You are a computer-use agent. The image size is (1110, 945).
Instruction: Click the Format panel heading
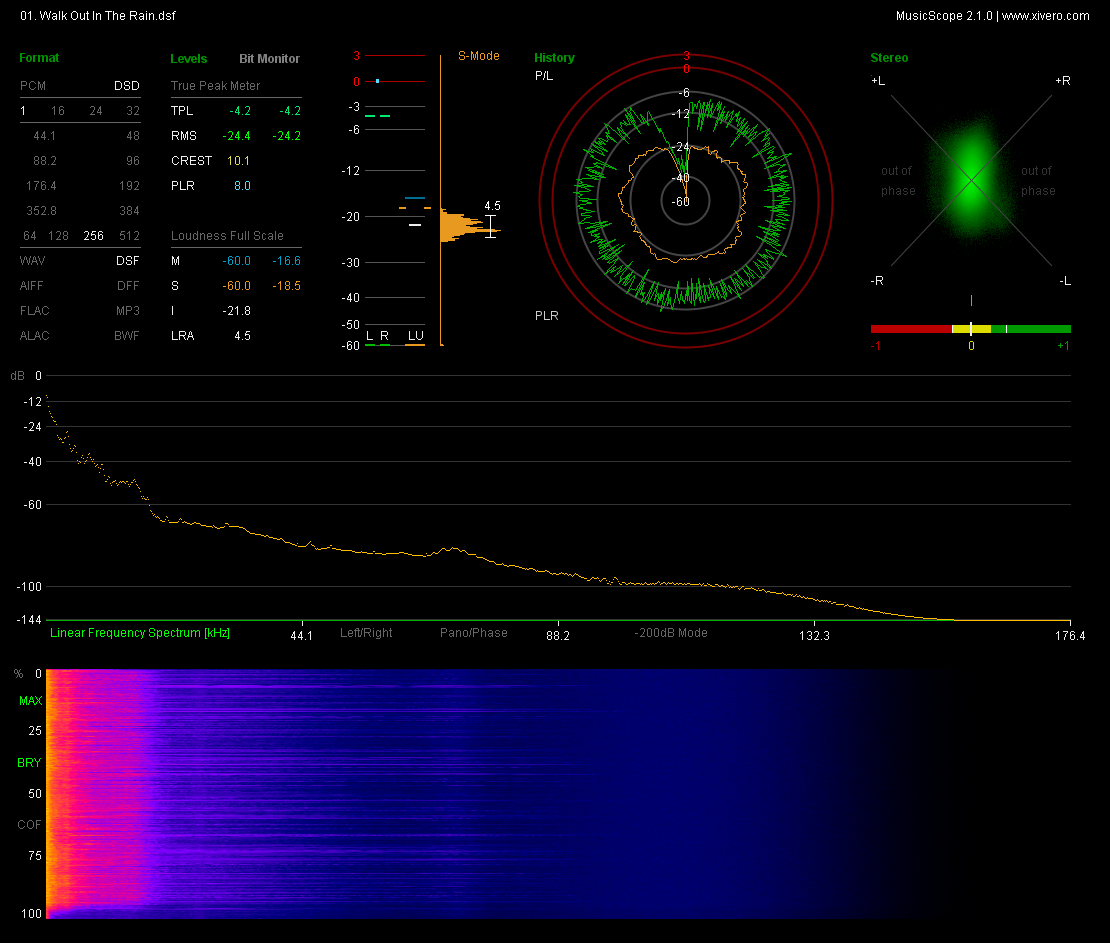tap(39, 58)
